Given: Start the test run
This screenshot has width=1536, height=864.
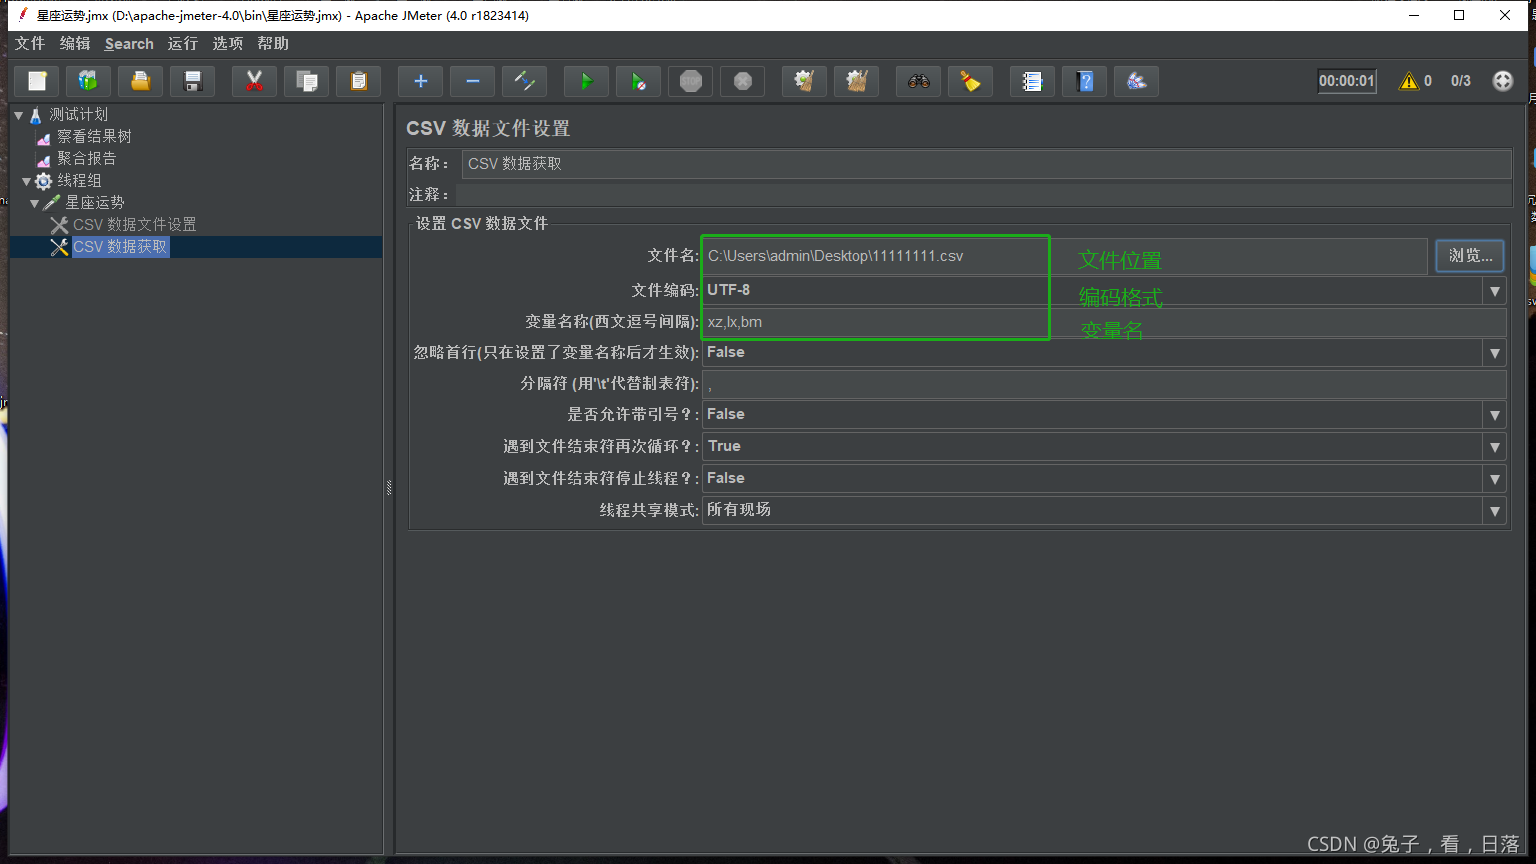Looking at the screenshot, I should [x=586, y=81].
